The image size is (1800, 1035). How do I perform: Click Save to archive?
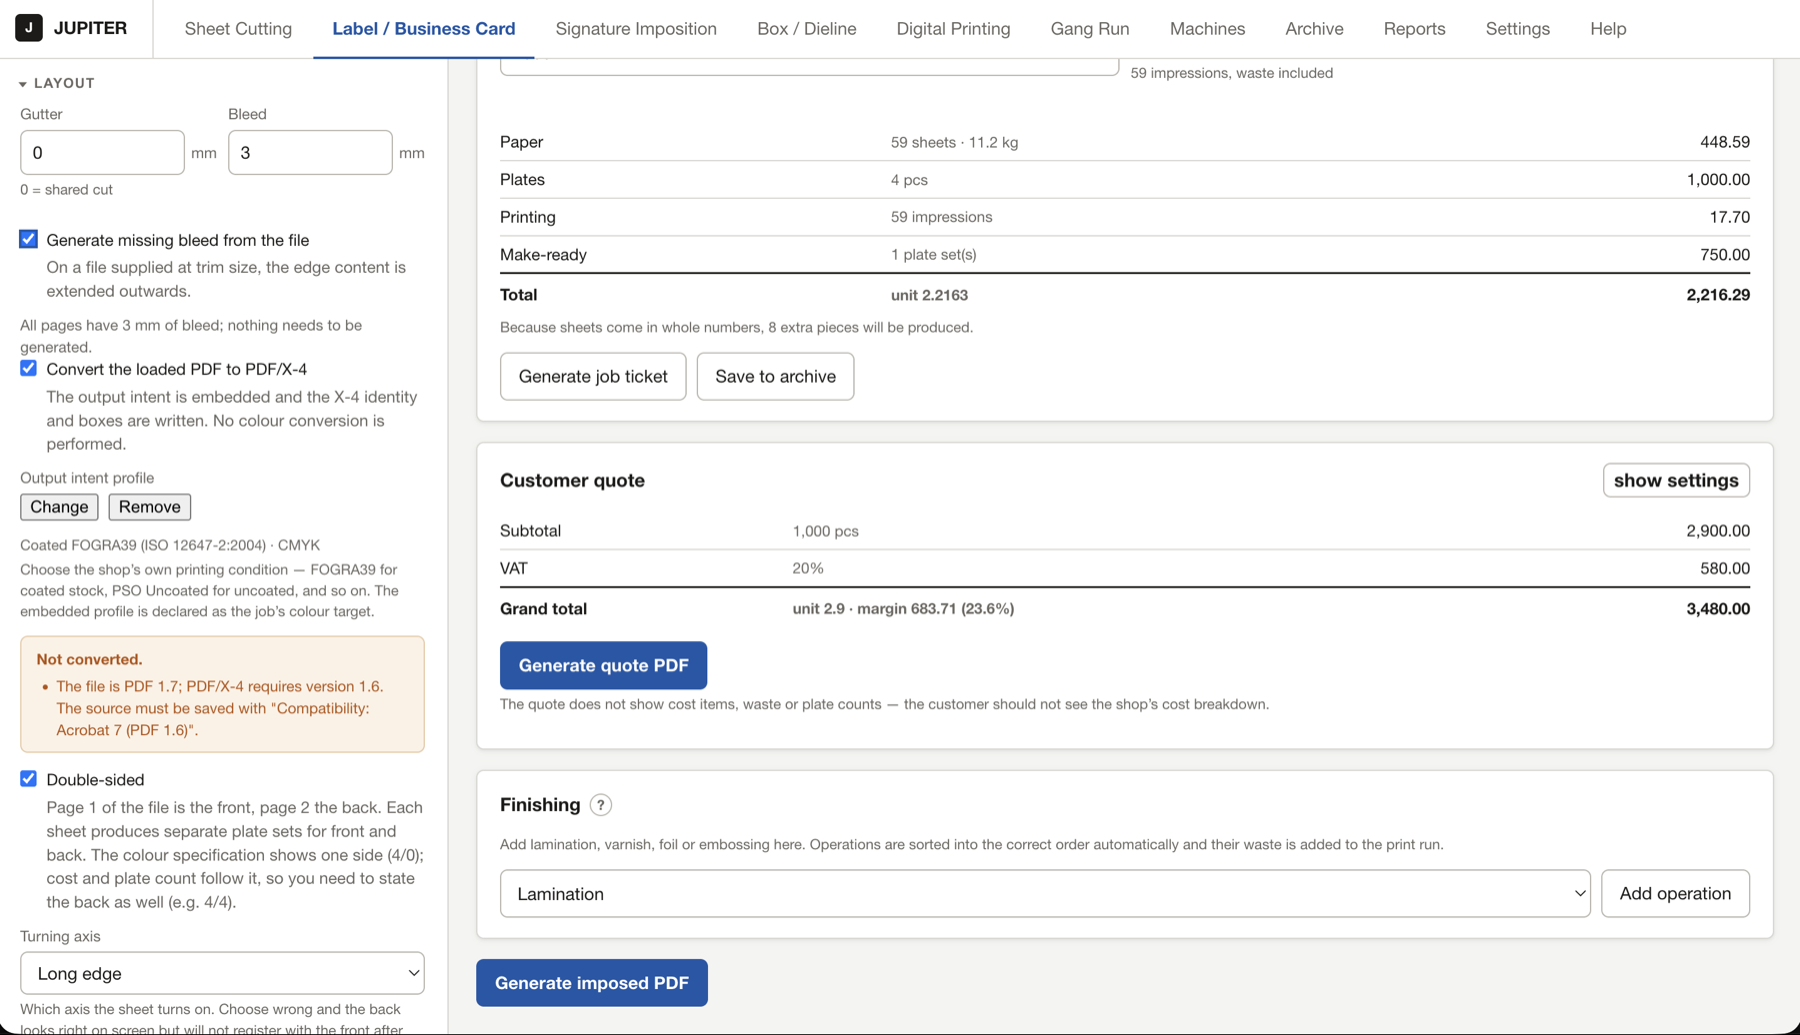[775, 376]
